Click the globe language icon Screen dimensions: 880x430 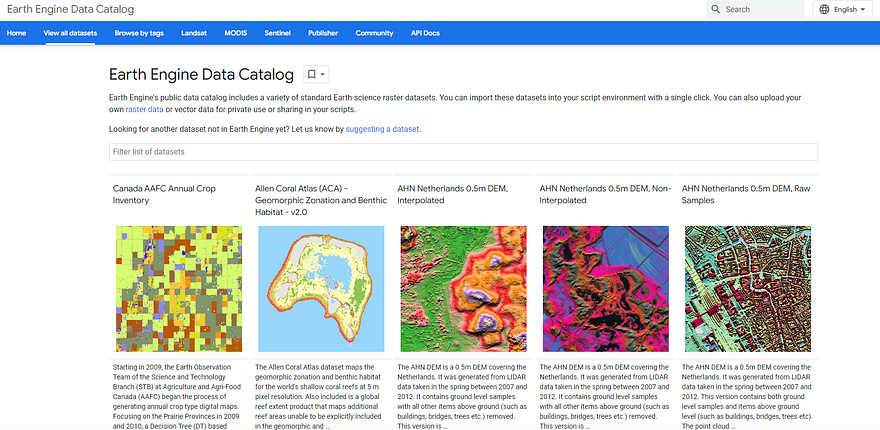(x=824, y=10)
